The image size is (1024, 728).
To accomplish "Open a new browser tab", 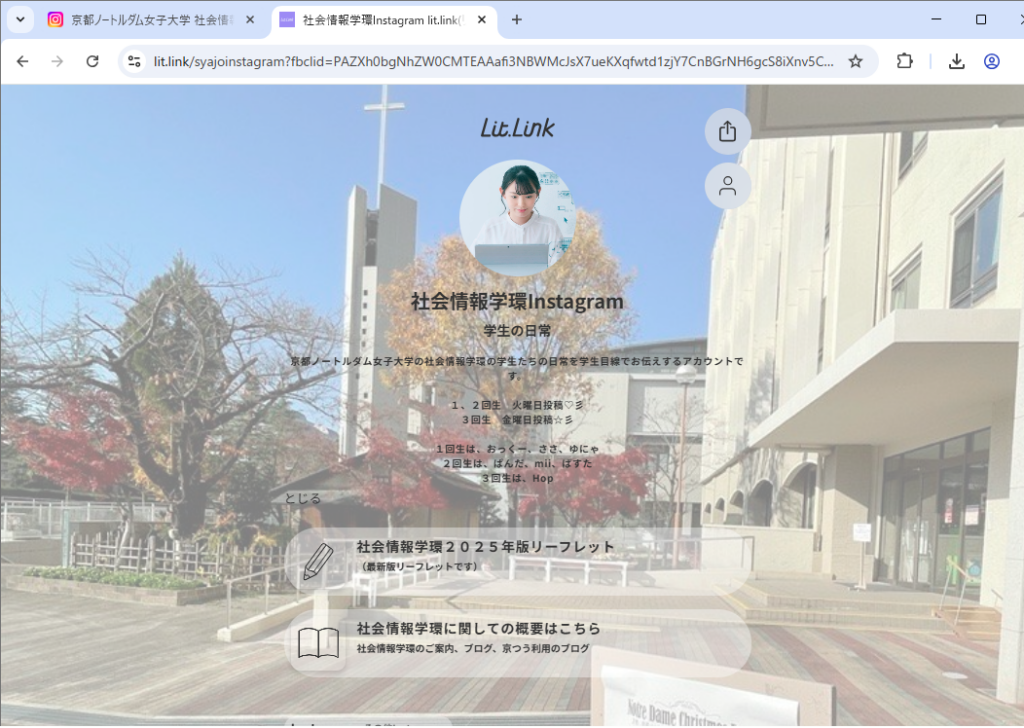I will pyautogui.click(x=517, y=20).
